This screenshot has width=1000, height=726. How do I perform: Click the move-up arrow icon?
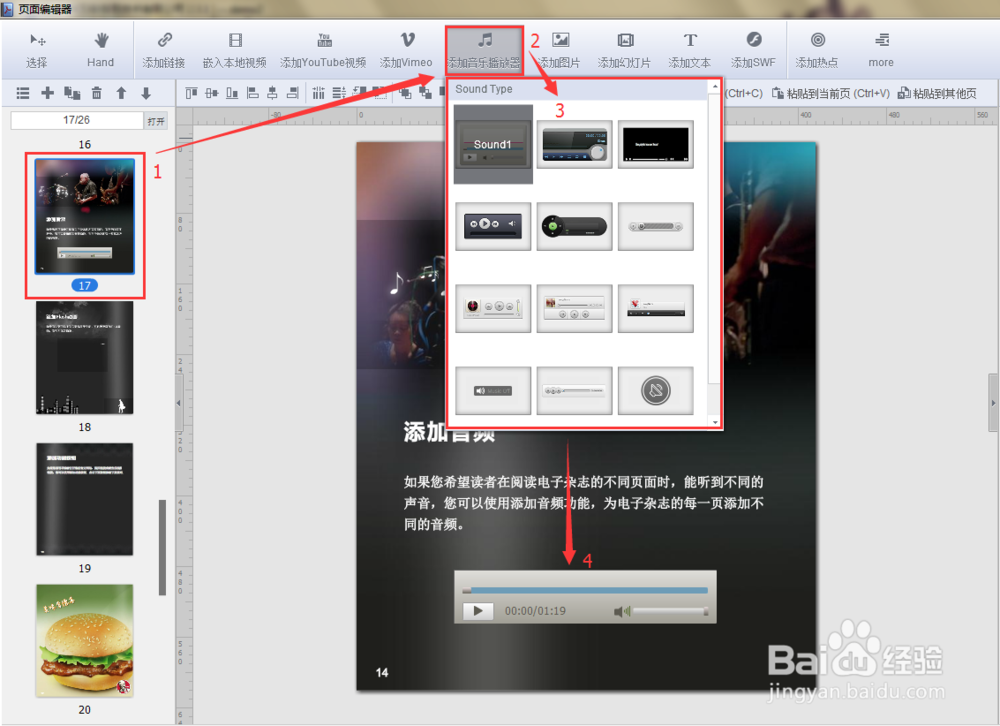pyautogui.click(x=120, y=92)
